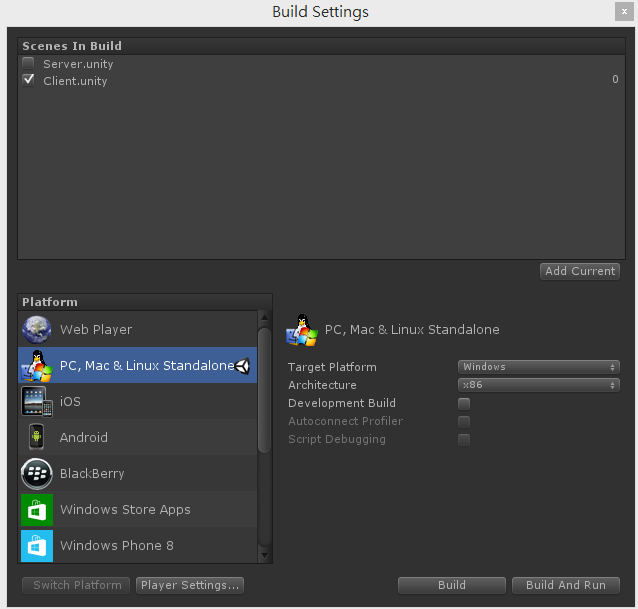Open Player Settings
This screenshot has width=638, height=609.
pyautogui.click(x=190, y=585)
